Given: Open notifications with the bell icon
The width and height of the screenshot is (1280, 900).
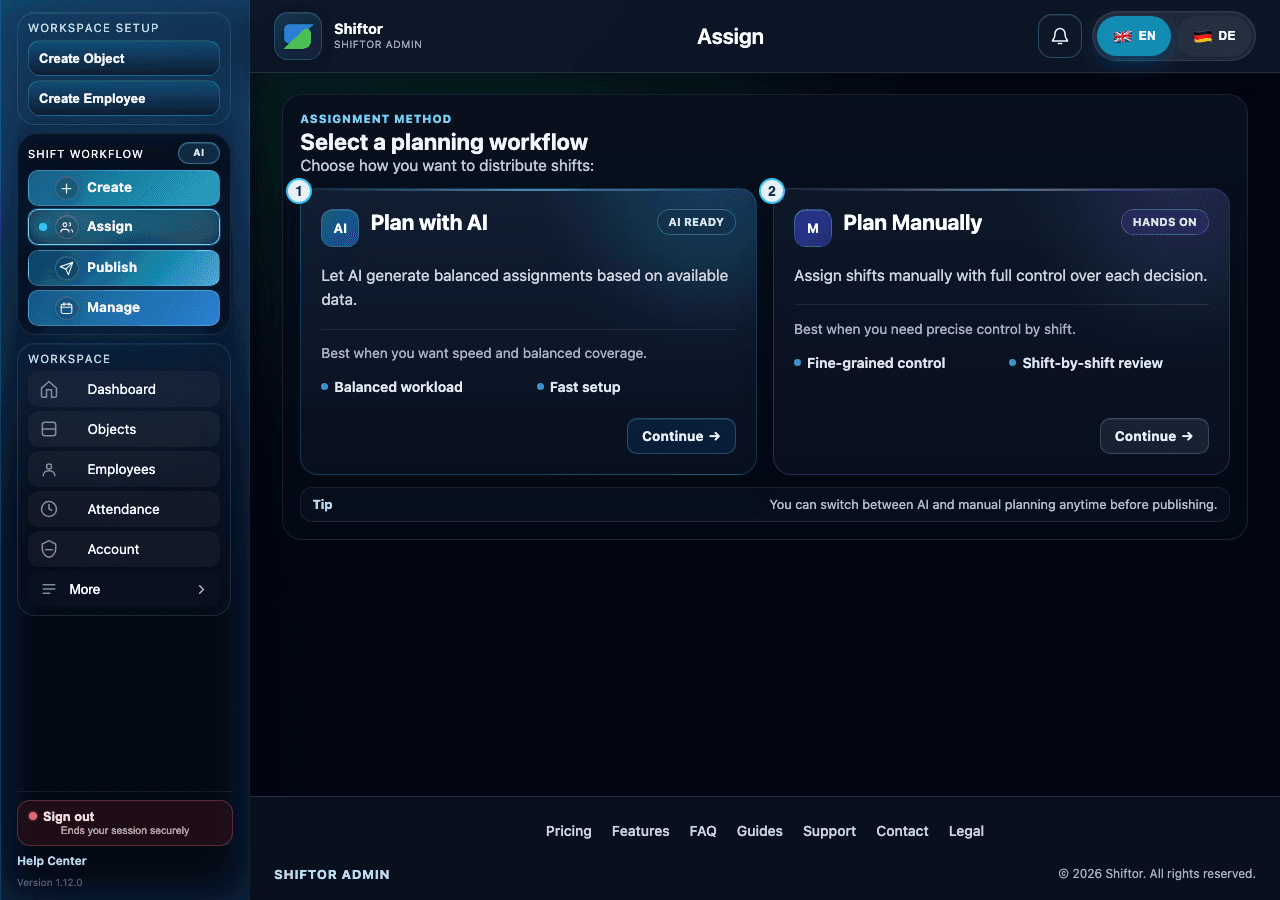Looking at the screenshot, I should [x=1060, y=36].
